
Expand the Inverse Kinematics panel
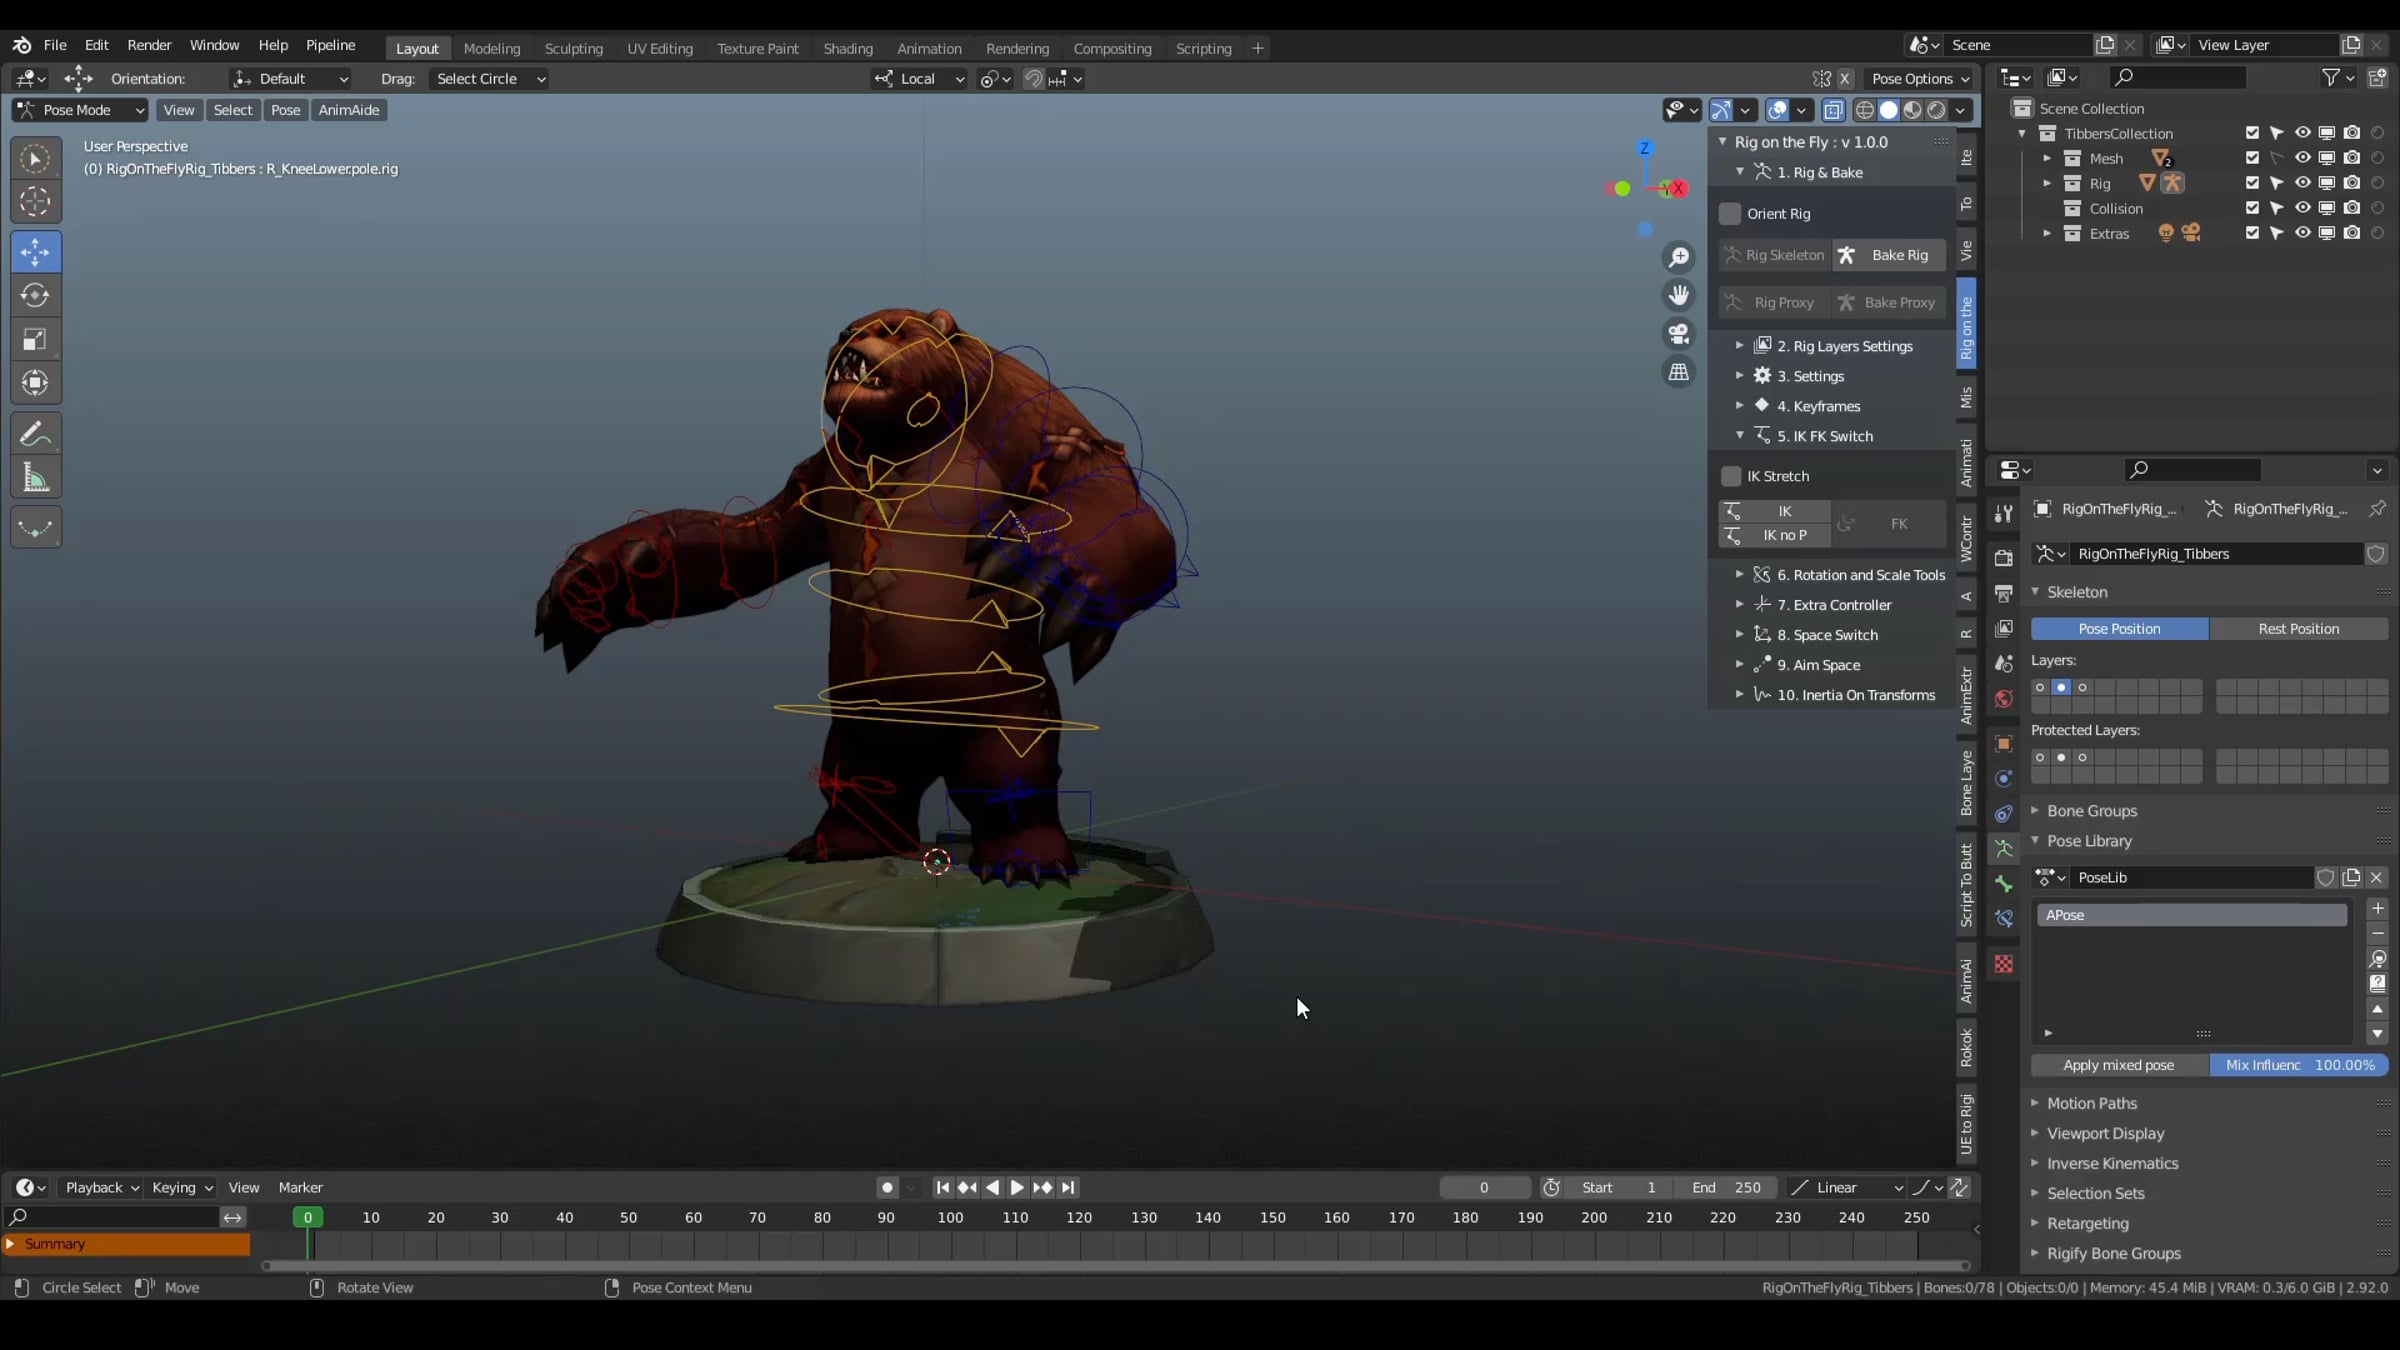[2112, 1163]
